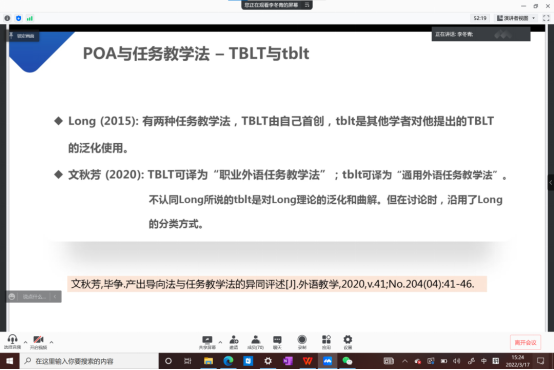Open the members list icon
The height and width of the screenshot is (370, 554).
coord(255,342)
